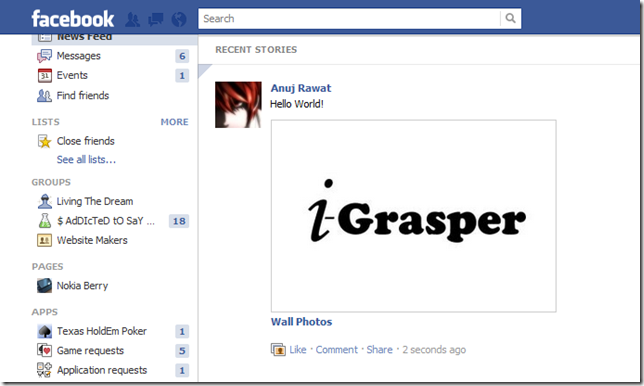Click the Messages count badge 6

tap(182, 56)
